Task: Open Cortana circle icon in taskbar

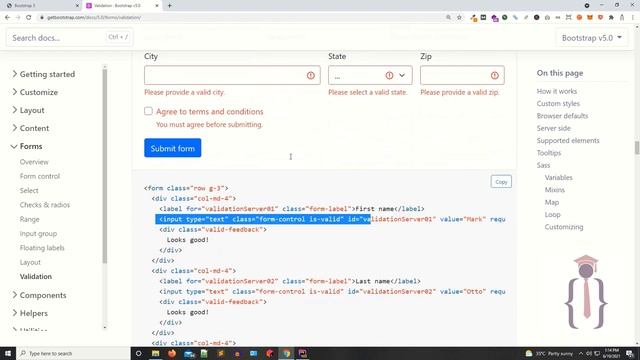Action: 138,353
